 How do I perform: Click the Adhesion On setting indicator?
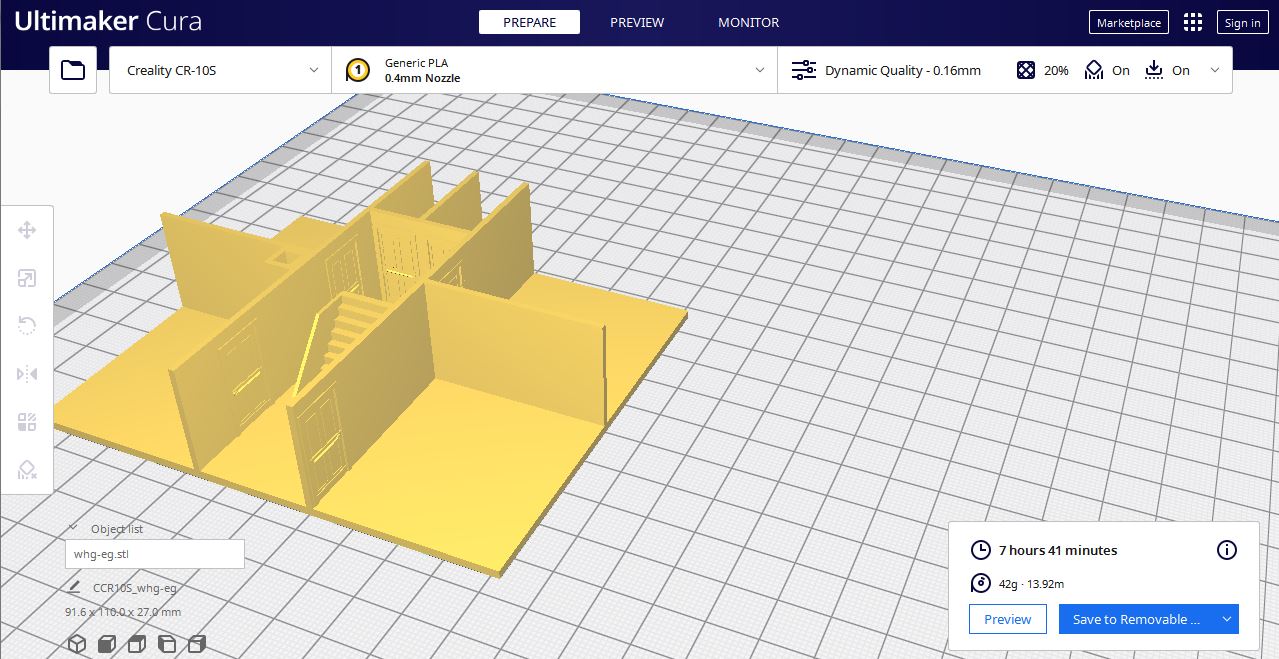pyautogui.click(x=1167, y=70)
